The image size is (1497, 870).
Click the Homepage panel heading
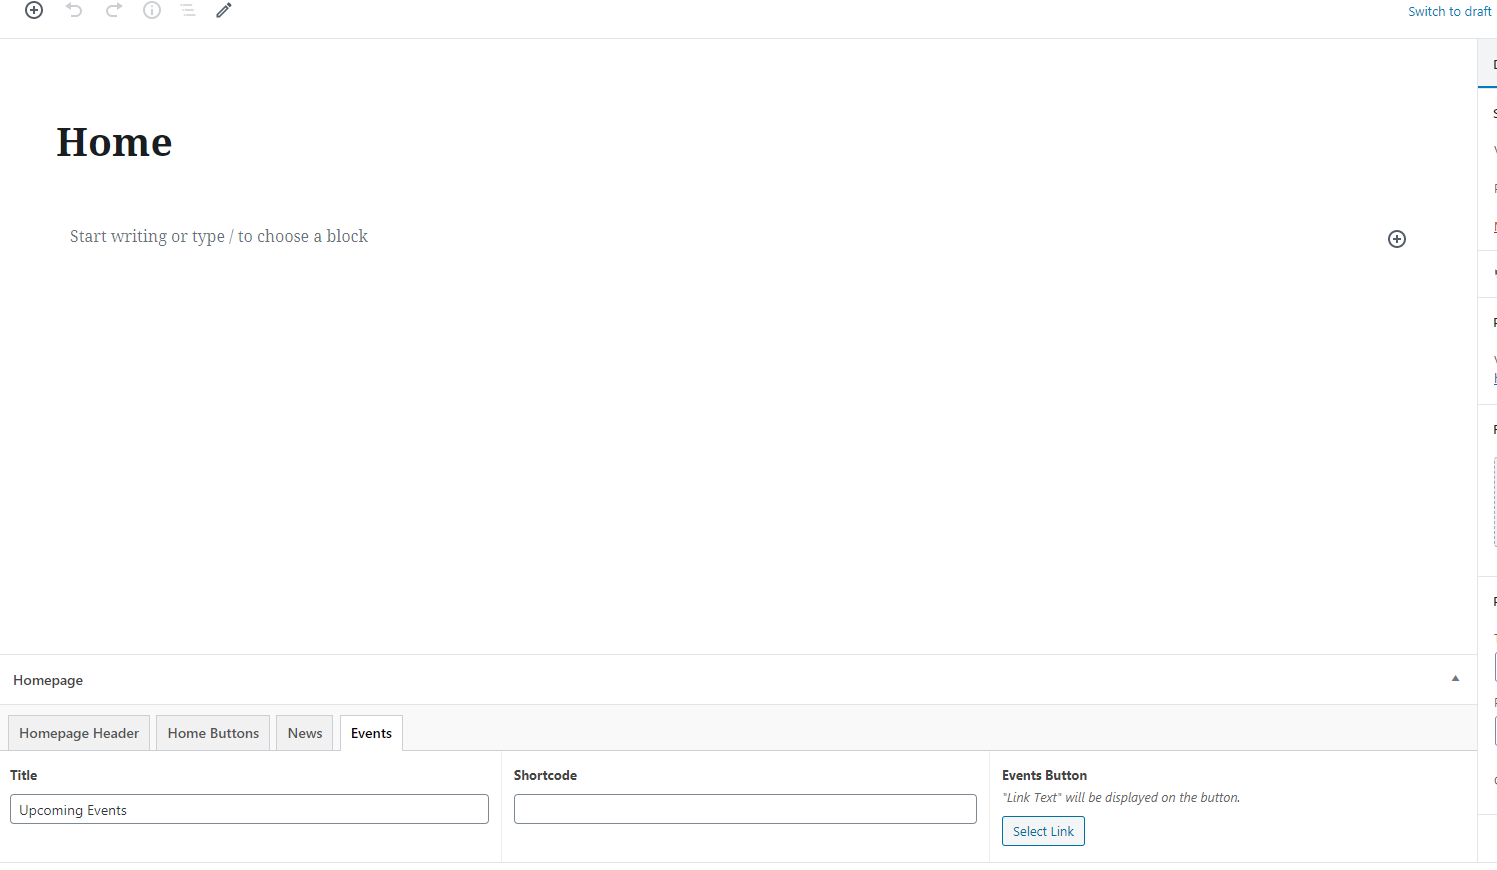click(x=48, y=680)
